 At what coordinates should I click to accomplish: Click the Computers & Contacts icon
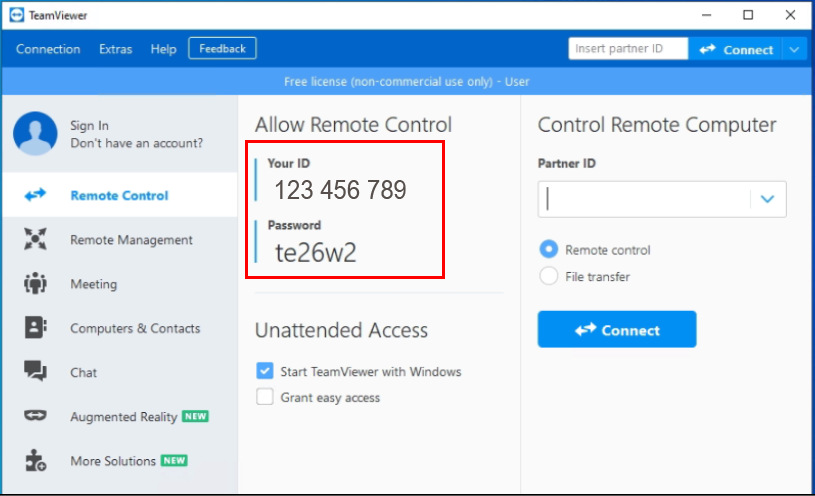pos(35,328)
